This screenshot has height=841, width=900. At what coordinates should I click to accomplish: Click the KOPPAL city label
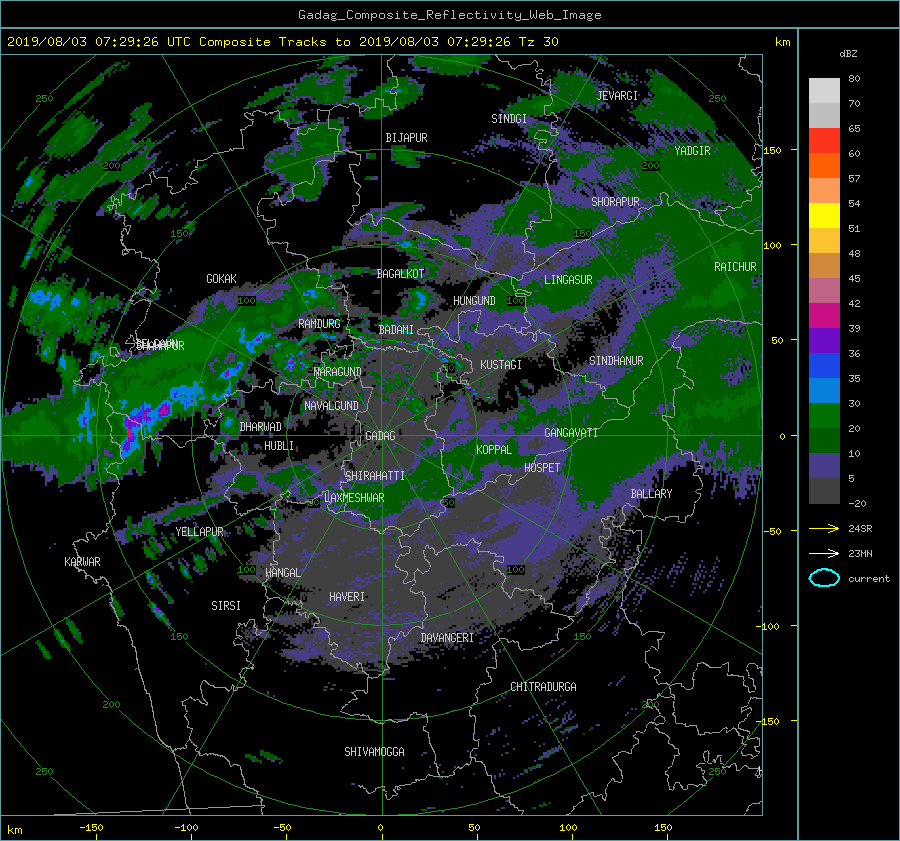click(x=494, y=450)
